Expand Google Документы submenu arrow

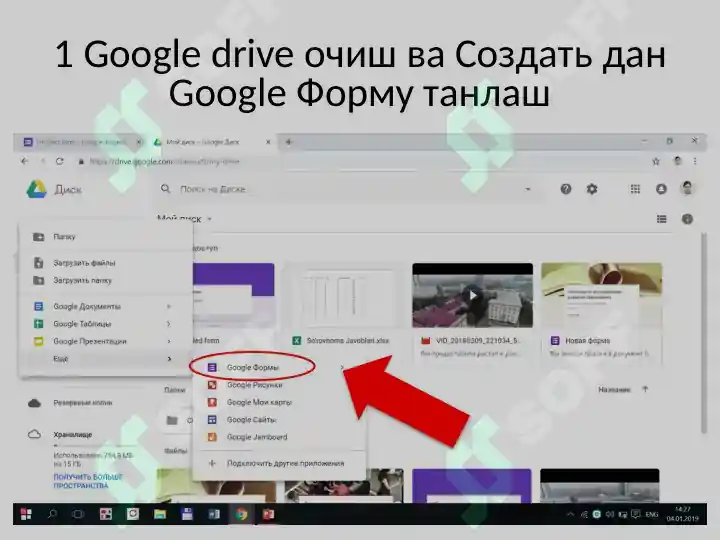pos(169,306)
